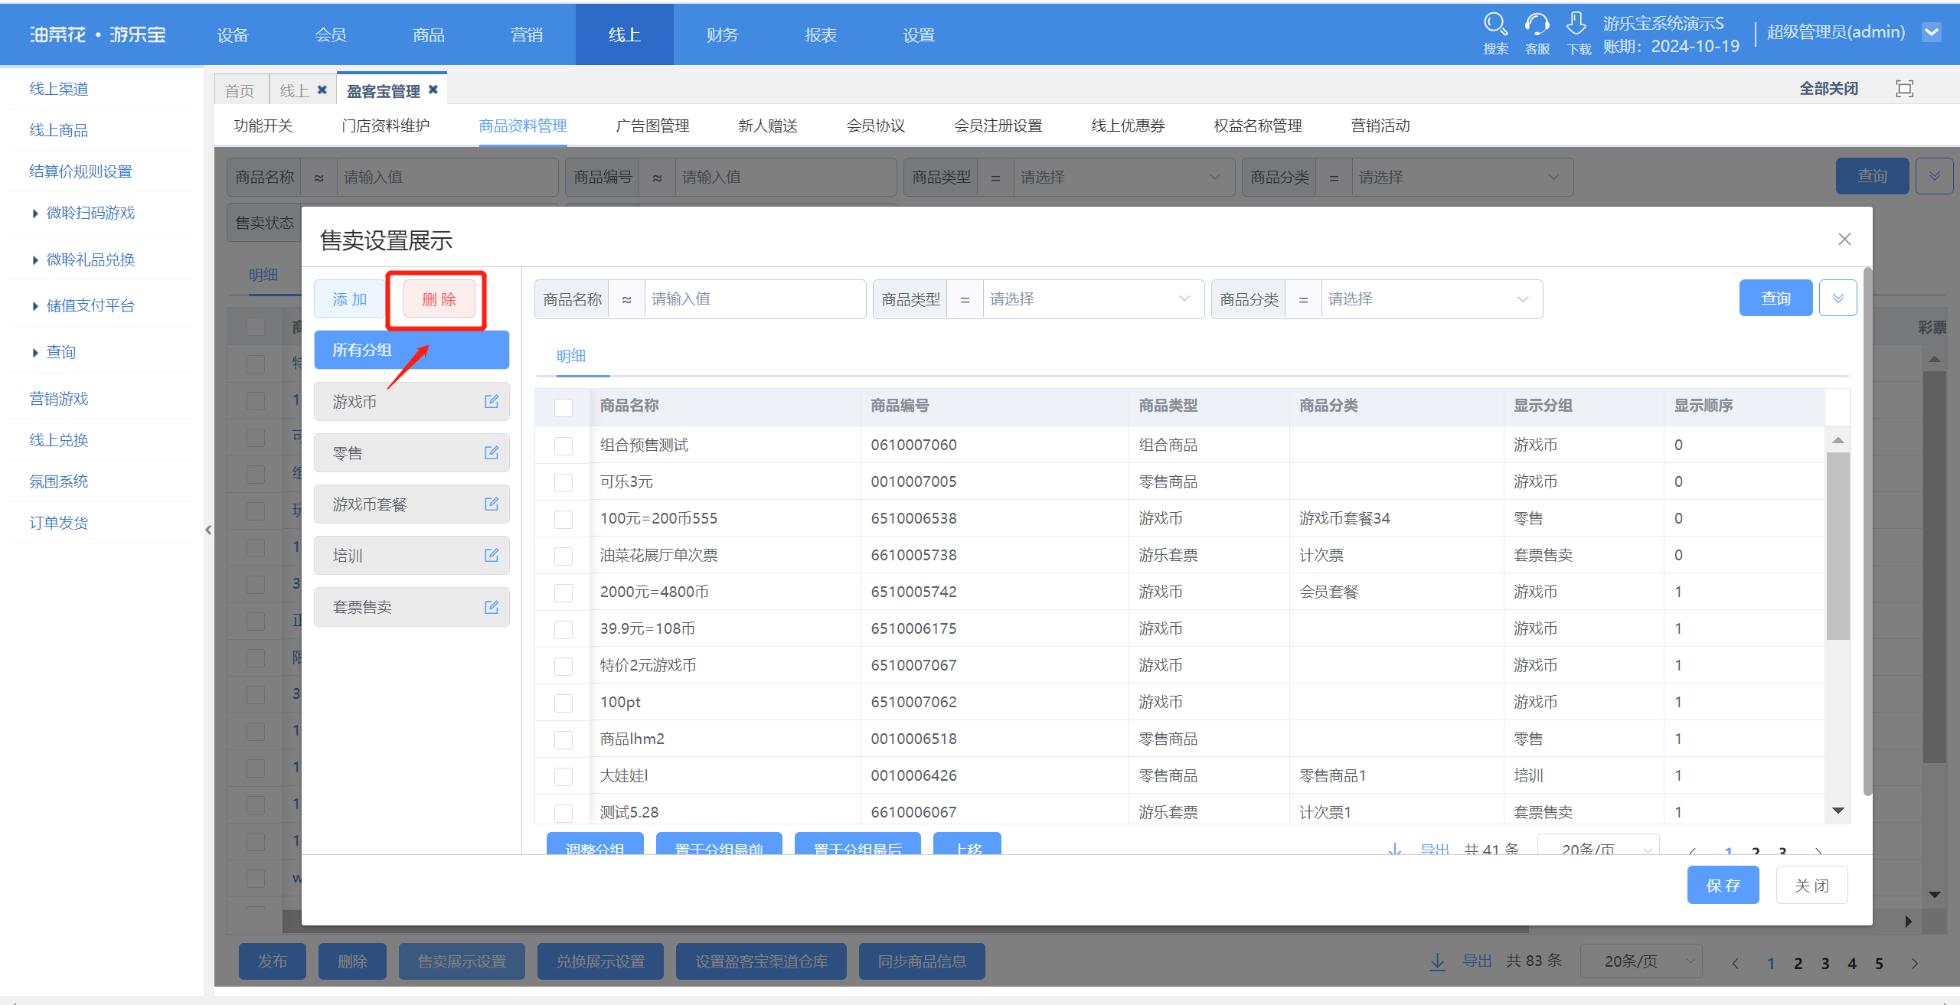This screenshot has height=1005, width=1960.
Task: Open the 线上优惠券 sub-tab
Action: 1128,125
